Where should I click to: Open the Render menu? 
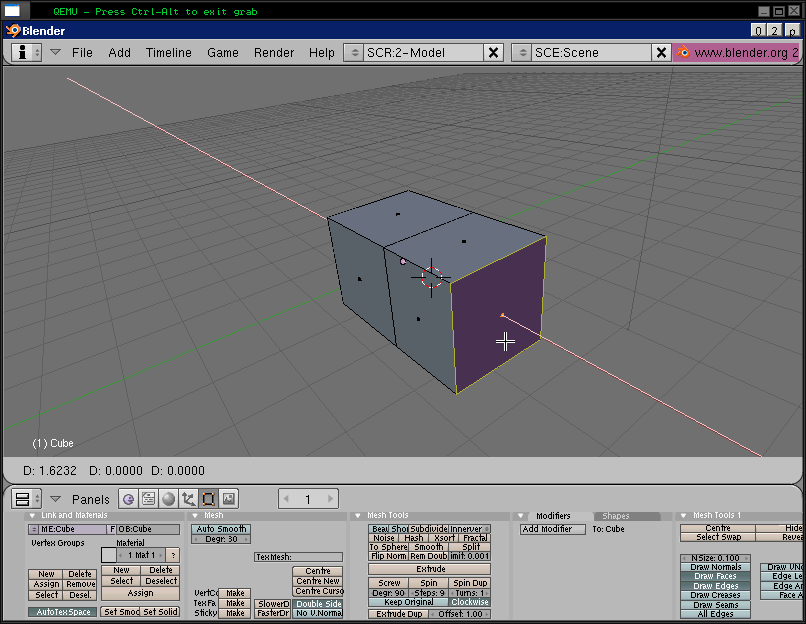pos(273,52)
